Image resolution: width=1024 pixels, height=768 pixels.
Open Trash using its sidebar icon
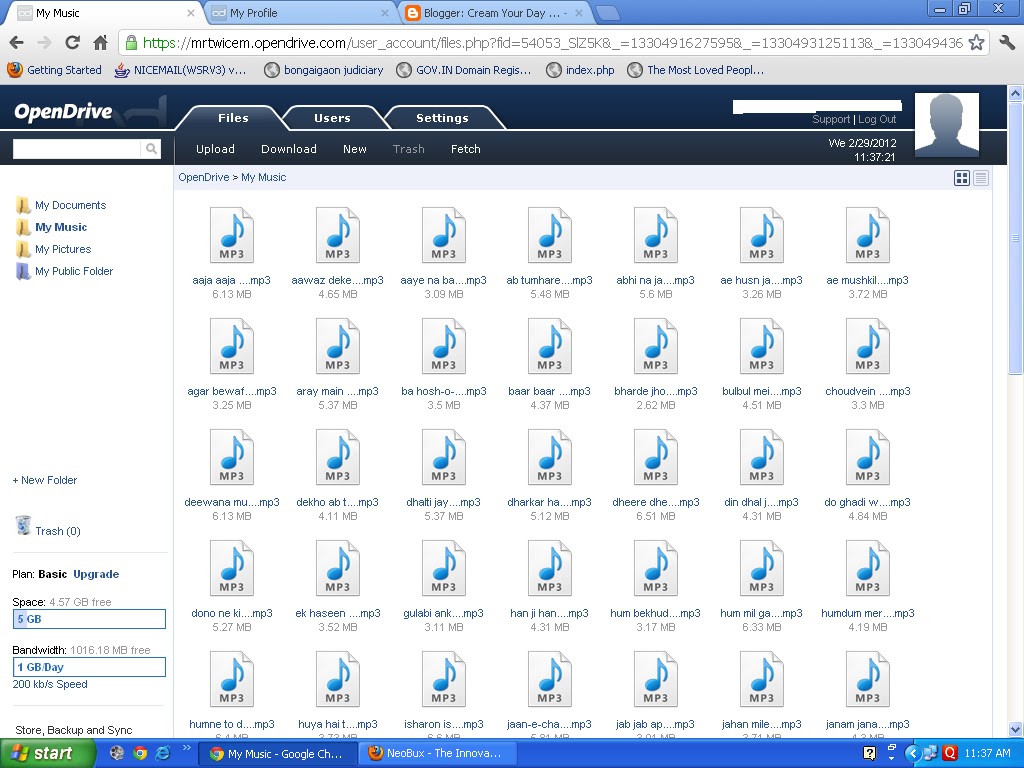click(x=24, y=524)
